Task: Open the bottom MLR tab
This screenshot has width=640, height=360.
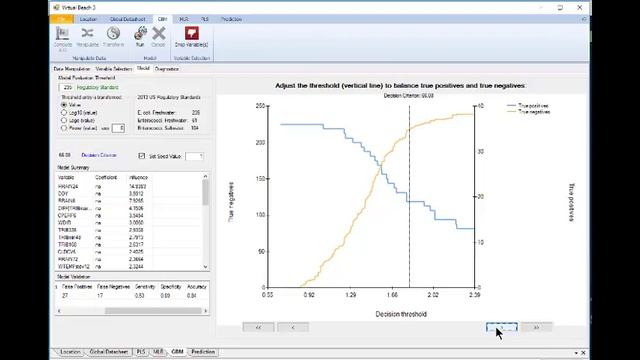Action: (x=158, y=352)
